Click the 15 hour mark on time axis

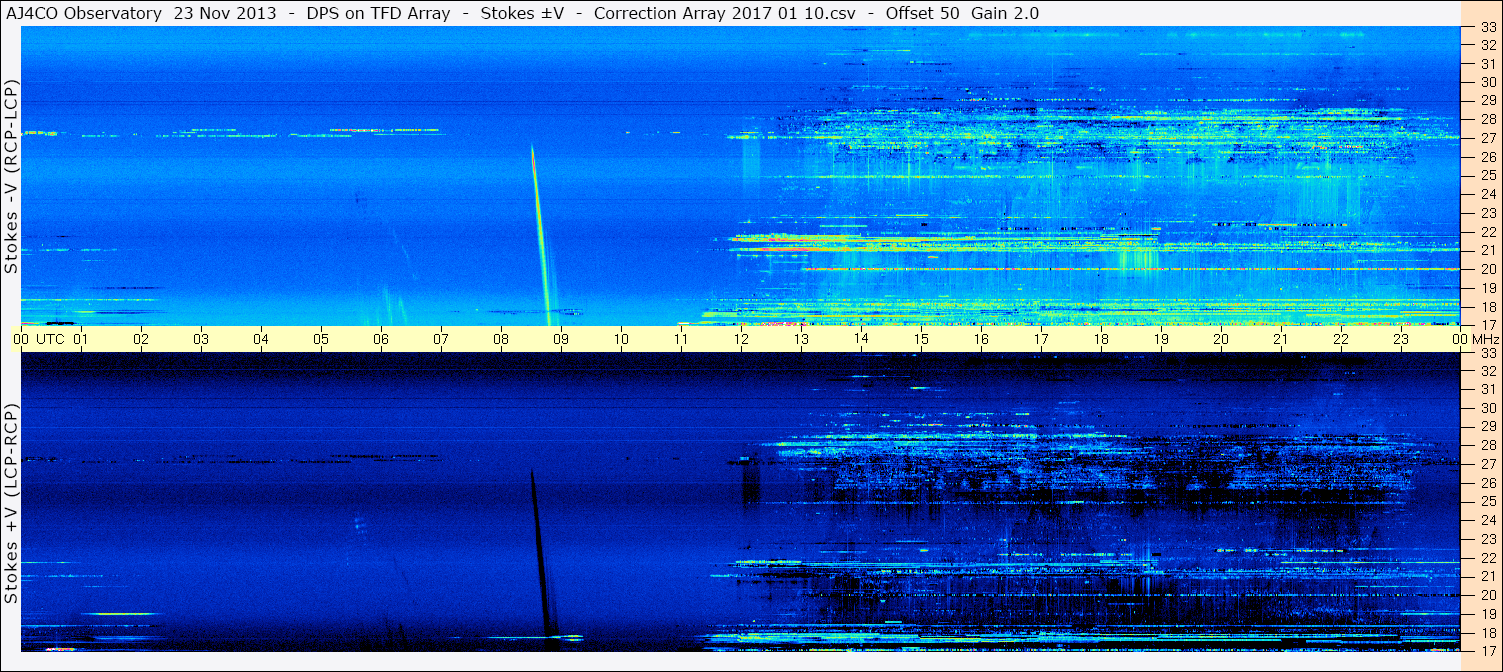point(921,339)
